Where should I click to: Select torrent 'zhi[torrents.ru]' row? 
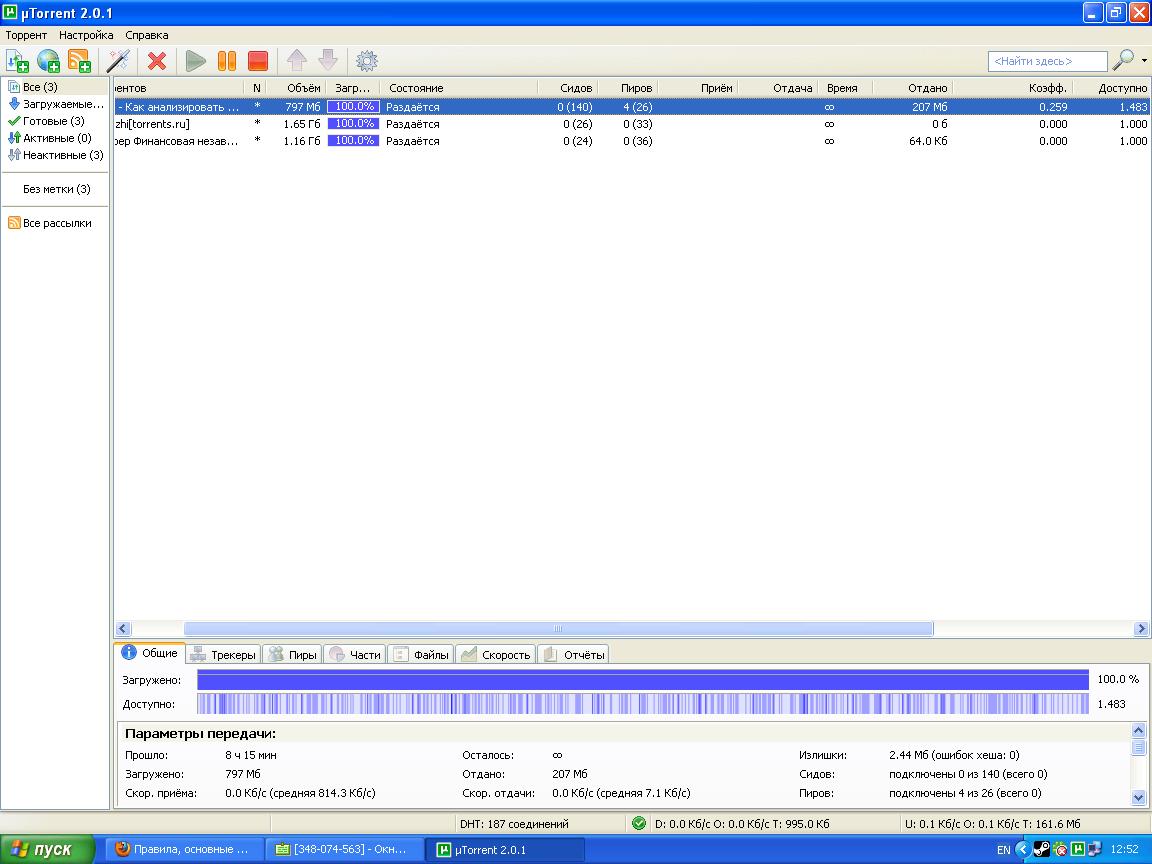632,124
